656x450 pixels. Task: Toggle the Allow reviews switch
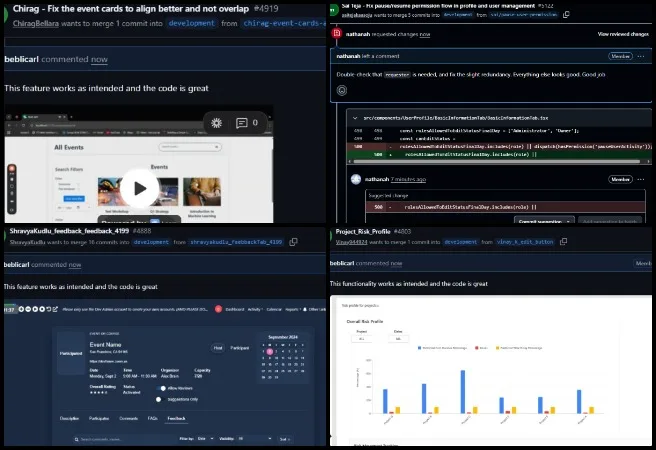tap(161, 389)
